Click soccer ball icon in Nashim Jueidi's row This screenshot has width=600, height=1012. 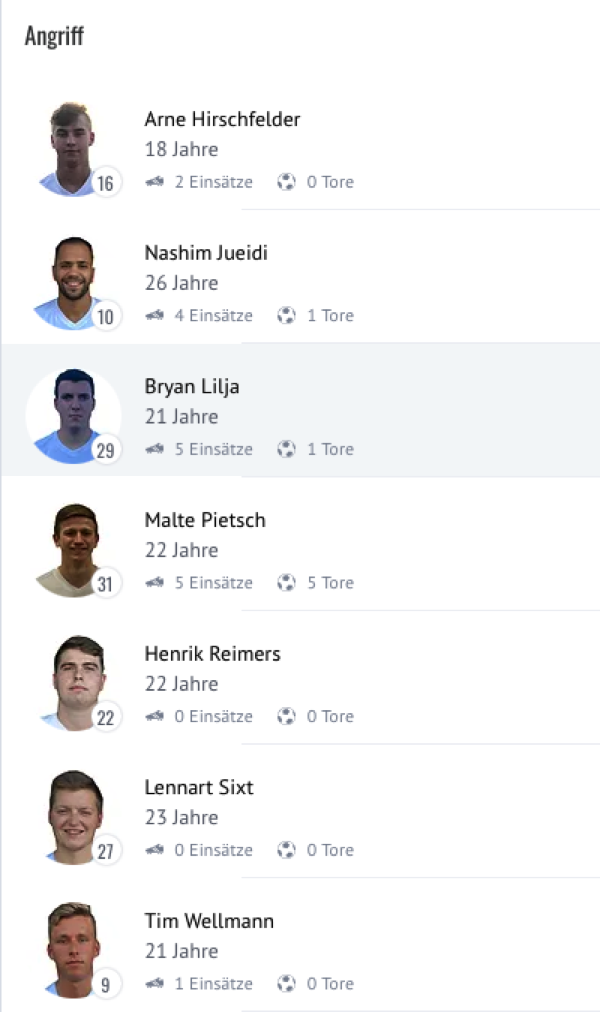click(287, 316)
